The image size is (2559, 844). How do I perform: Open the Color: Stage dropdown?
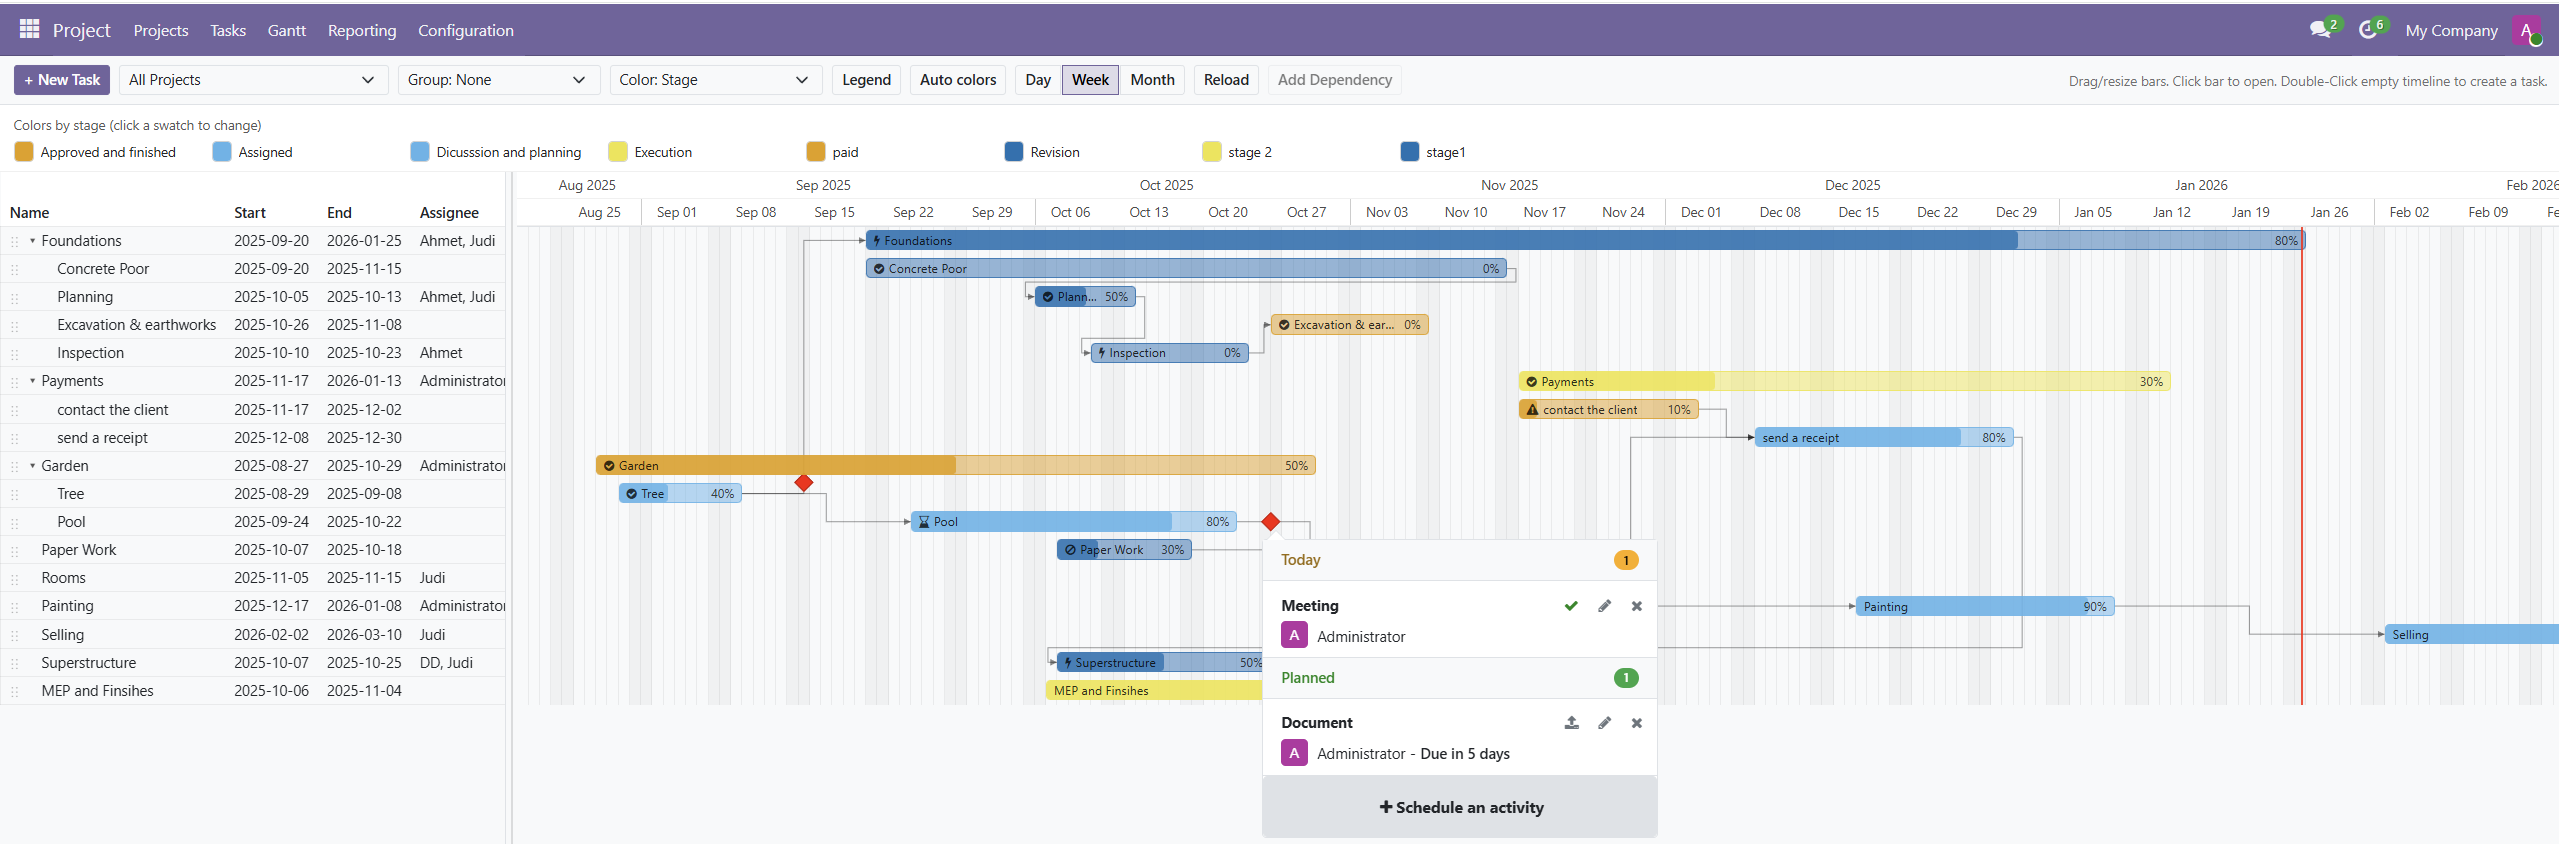pyautogui.click(x=714, y=80)
